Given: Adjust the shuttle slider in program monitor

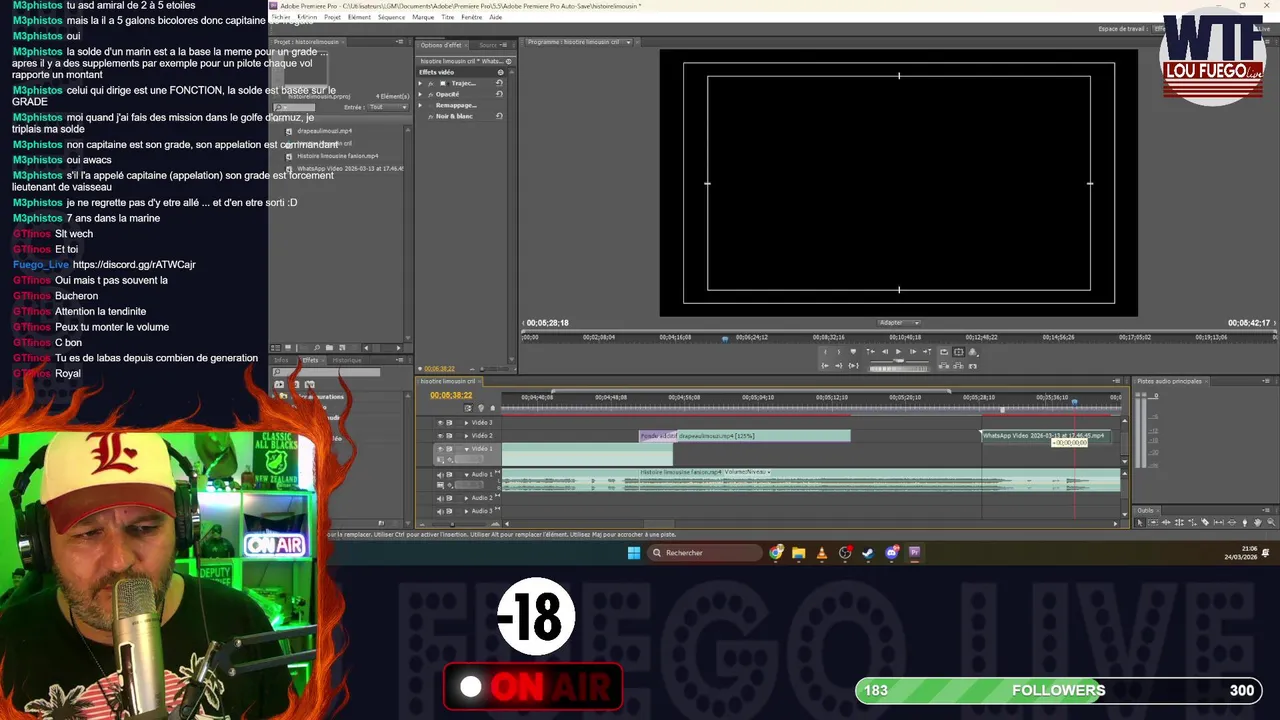Looking at the screenshot, I should click(898, 361).
